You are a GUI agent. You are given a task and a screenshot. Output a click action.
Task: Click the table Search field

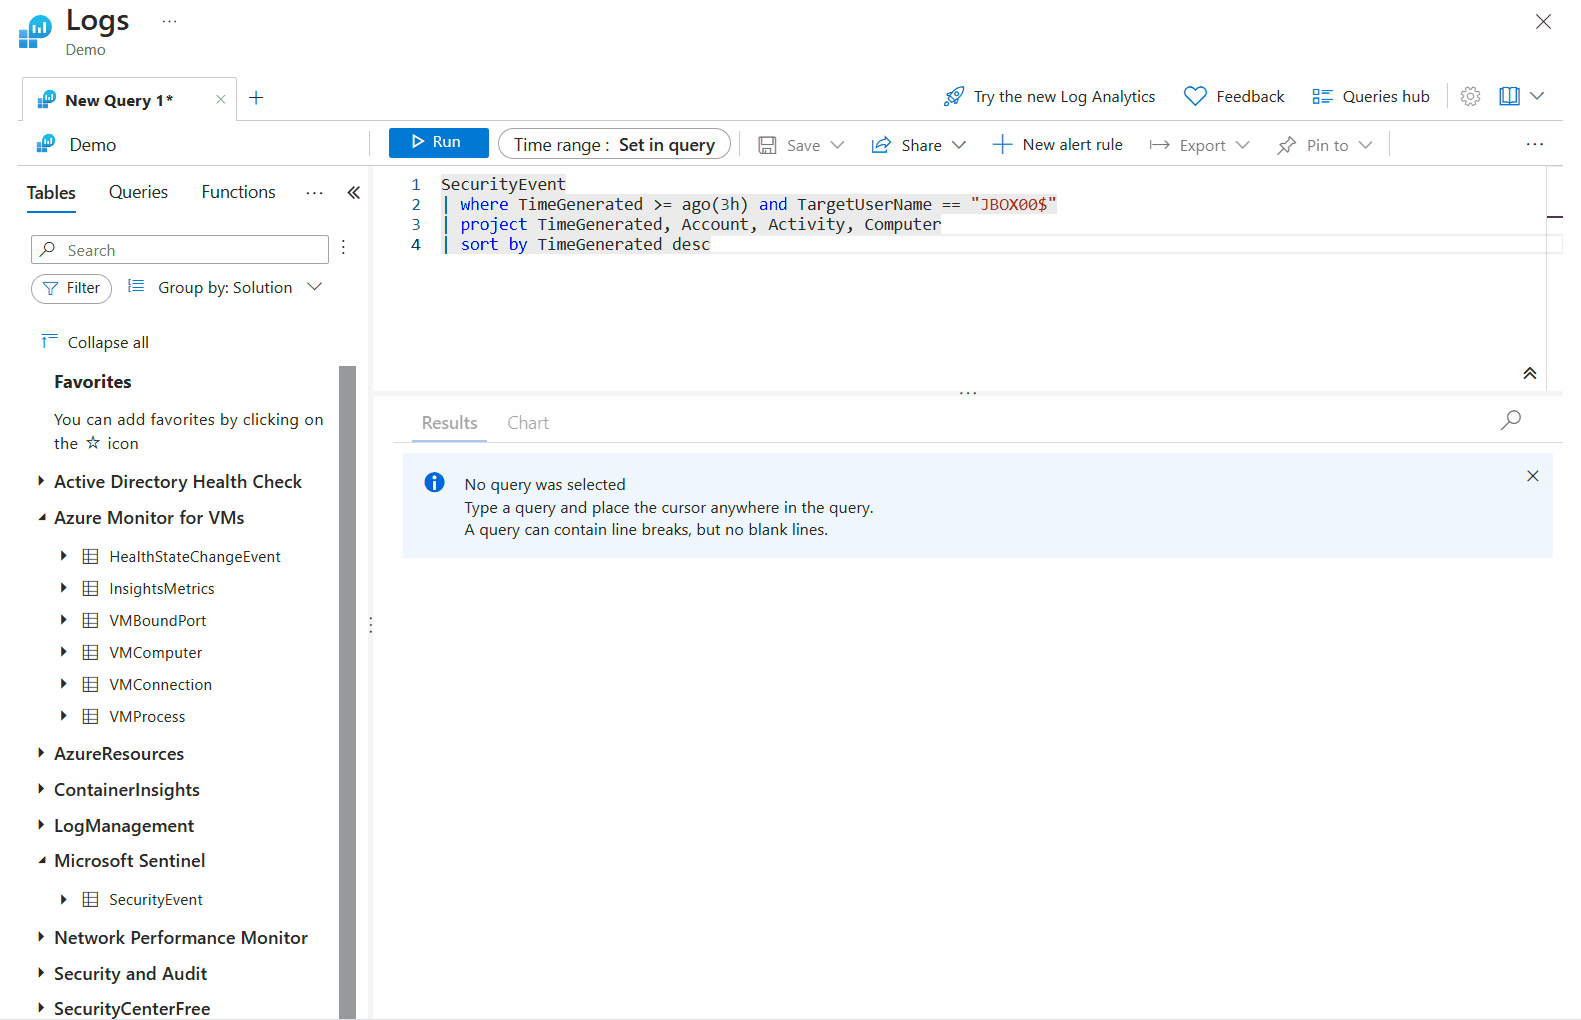(180, 250)
